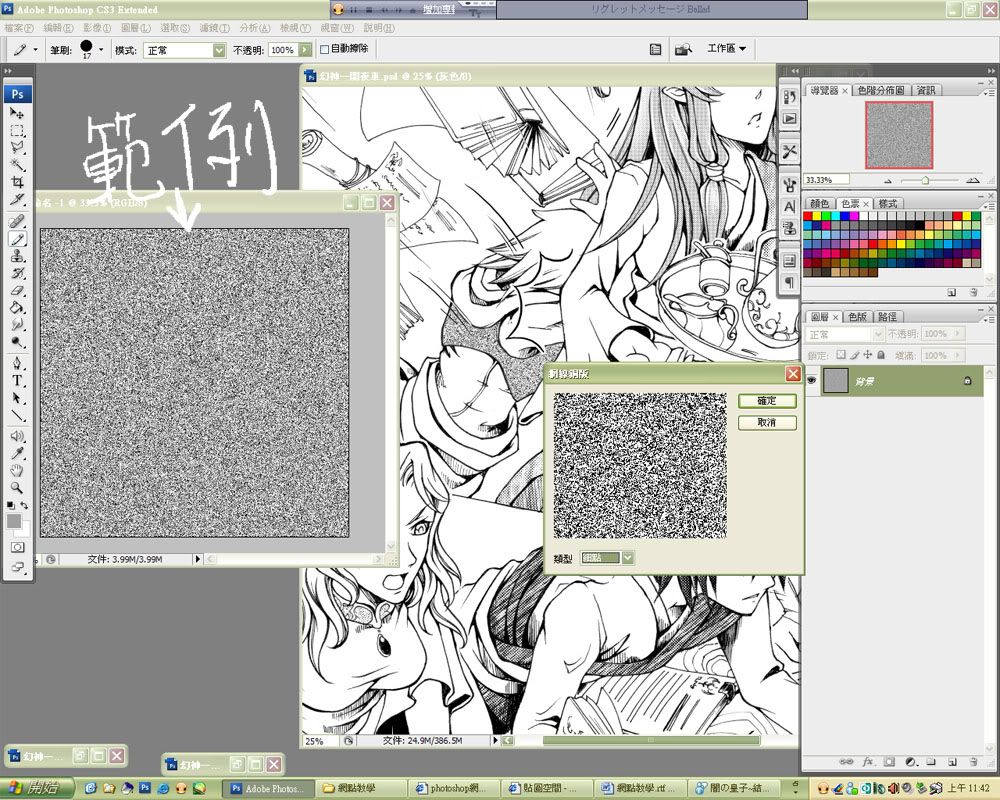Select the Hand tool
Screen dimensions: 1000x800
pos(17,471)
